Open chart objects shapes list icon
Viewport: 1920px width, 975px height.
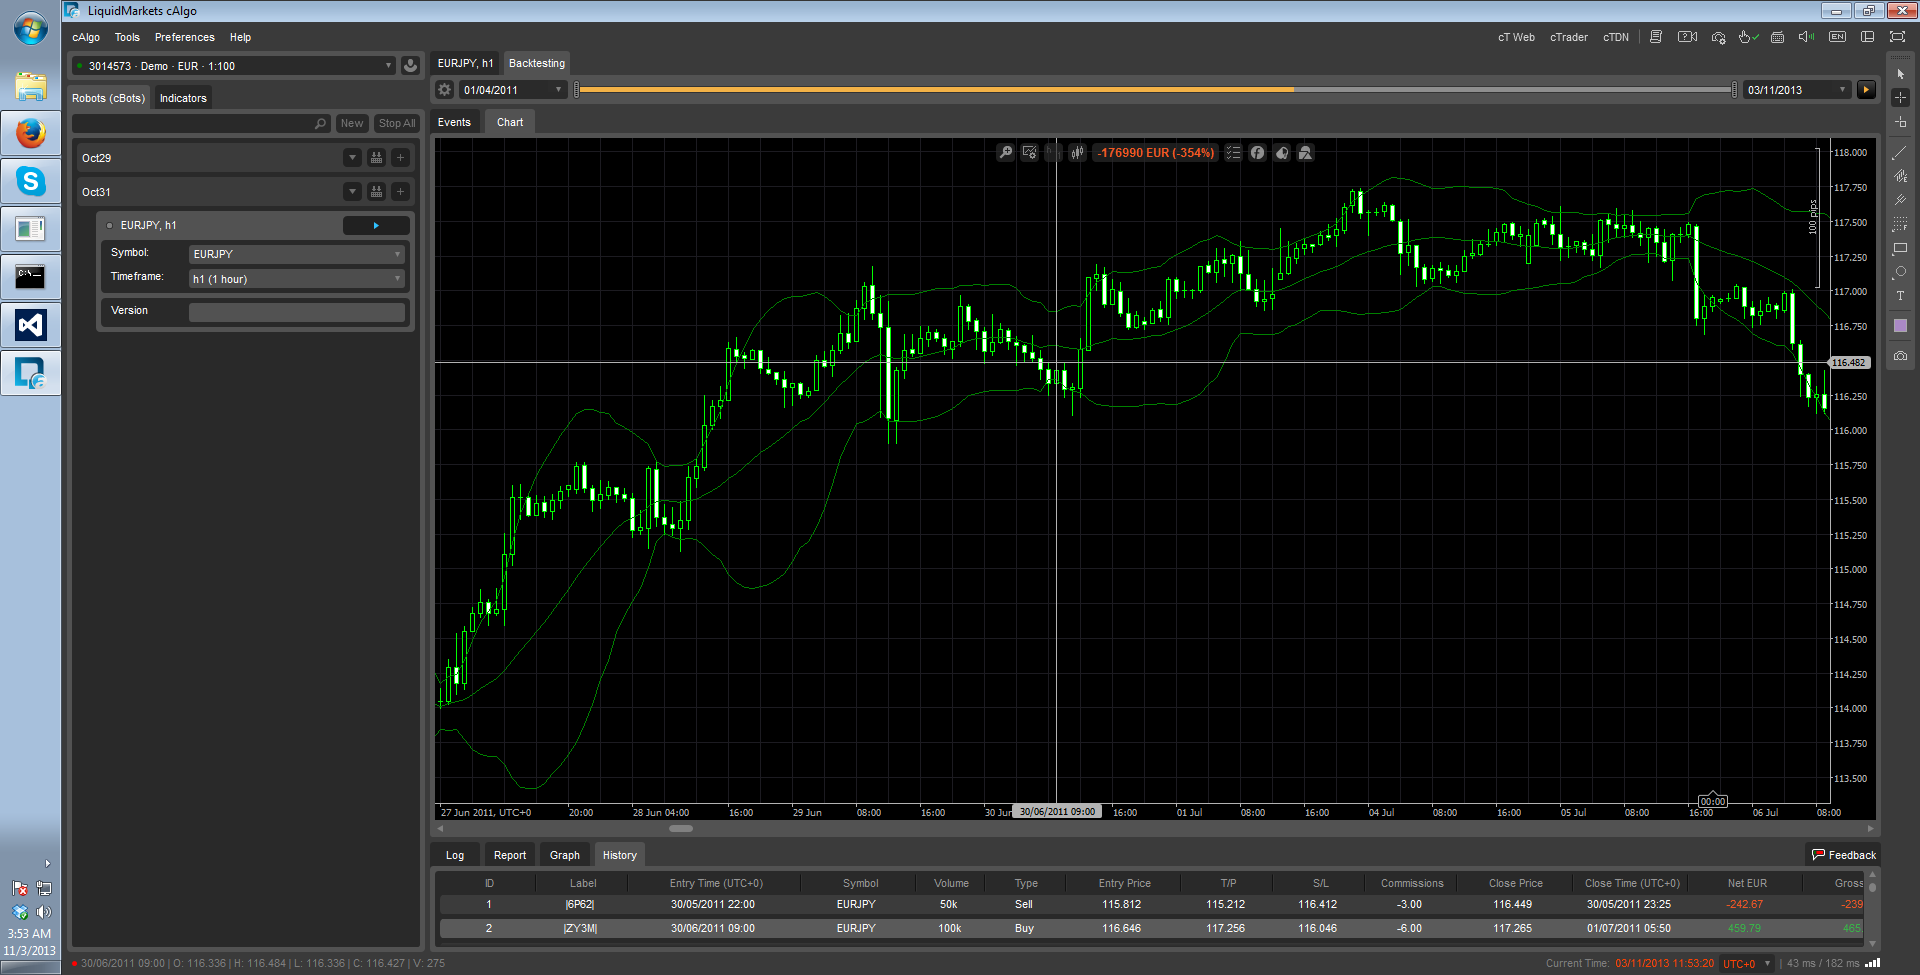[x=1305, y=153]
